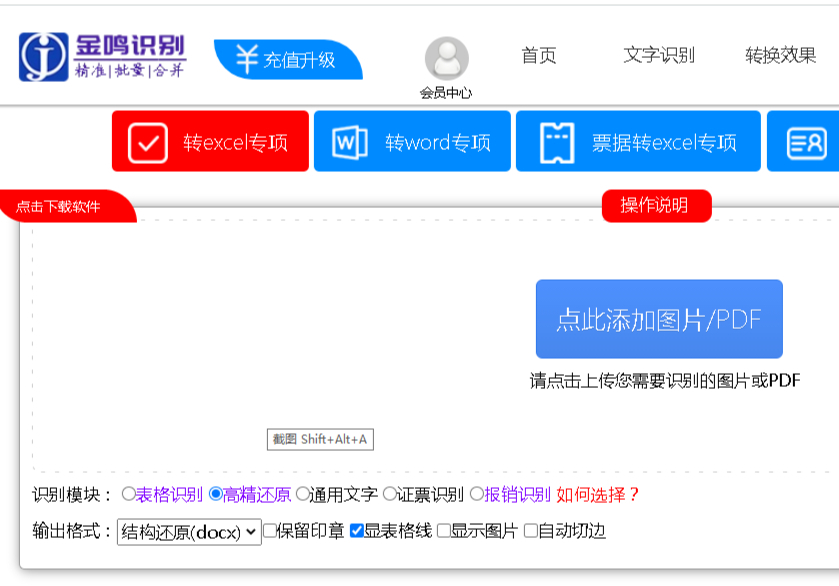Go to 文字识别 in navigation
The image size is (839, 586).
[659, 55]
